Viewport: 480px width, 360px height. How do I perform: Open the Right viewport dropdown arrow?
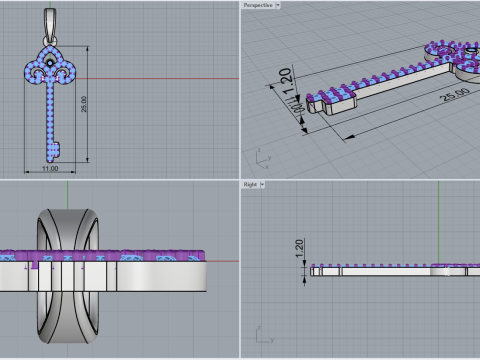pyautogui.click(x=262, y=184)
